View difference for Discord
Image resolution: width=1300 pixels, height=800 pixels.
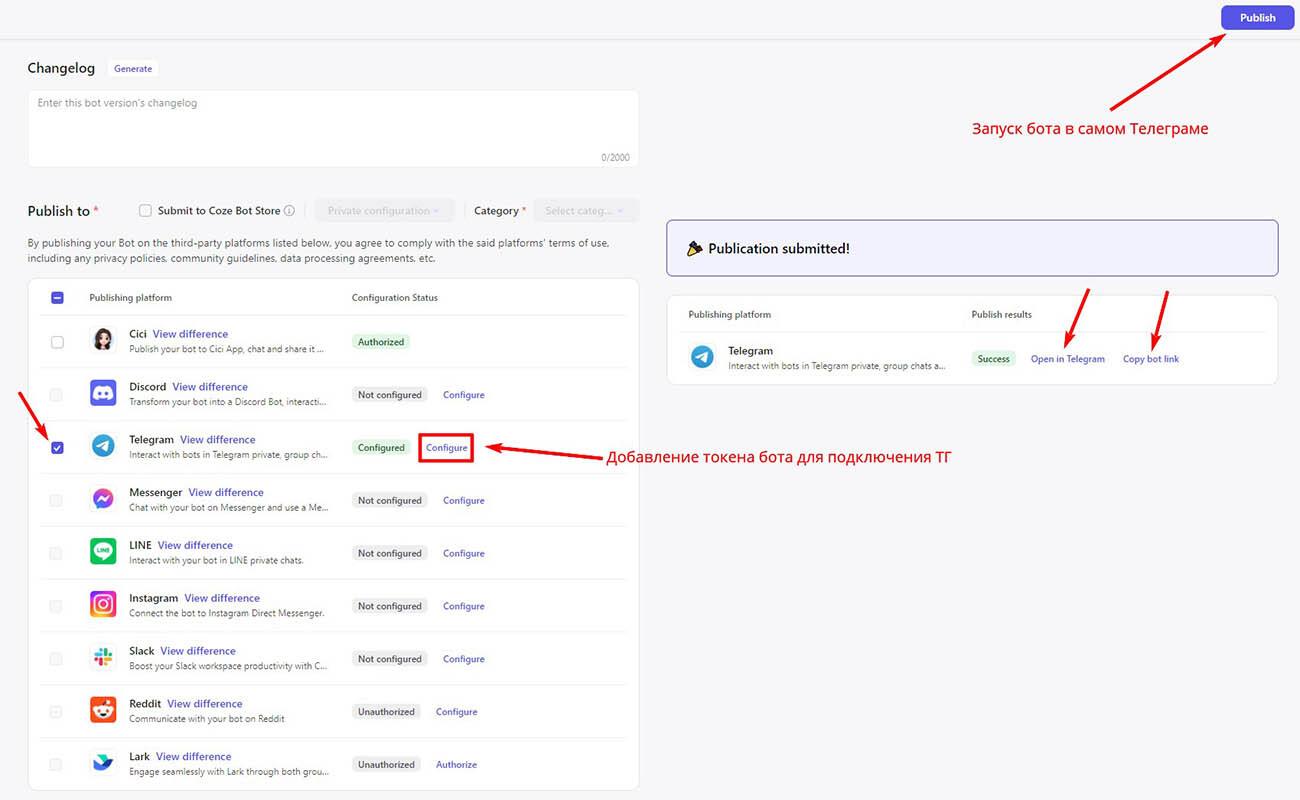pyautogui.click(x=210, y=387)
